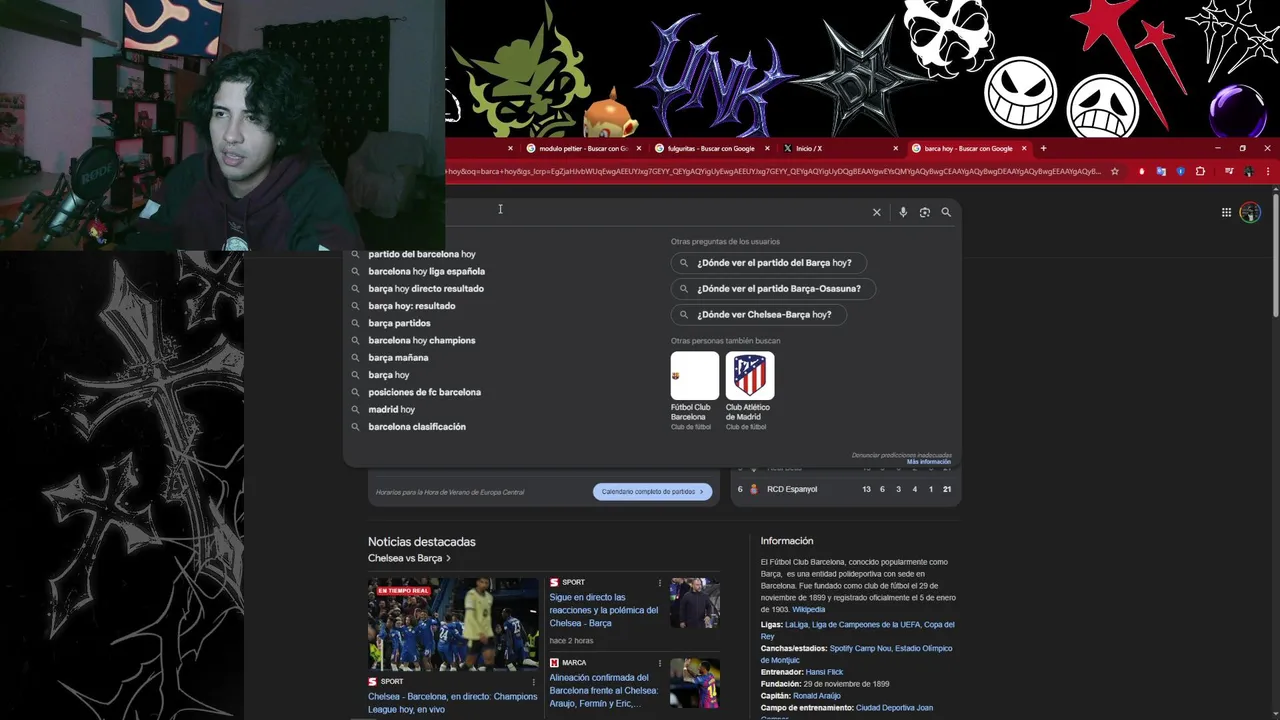Open the Chrome extensions puzzle icon
The width and height of the screenshot is (1280, 720).
(x=1201, y=171)
